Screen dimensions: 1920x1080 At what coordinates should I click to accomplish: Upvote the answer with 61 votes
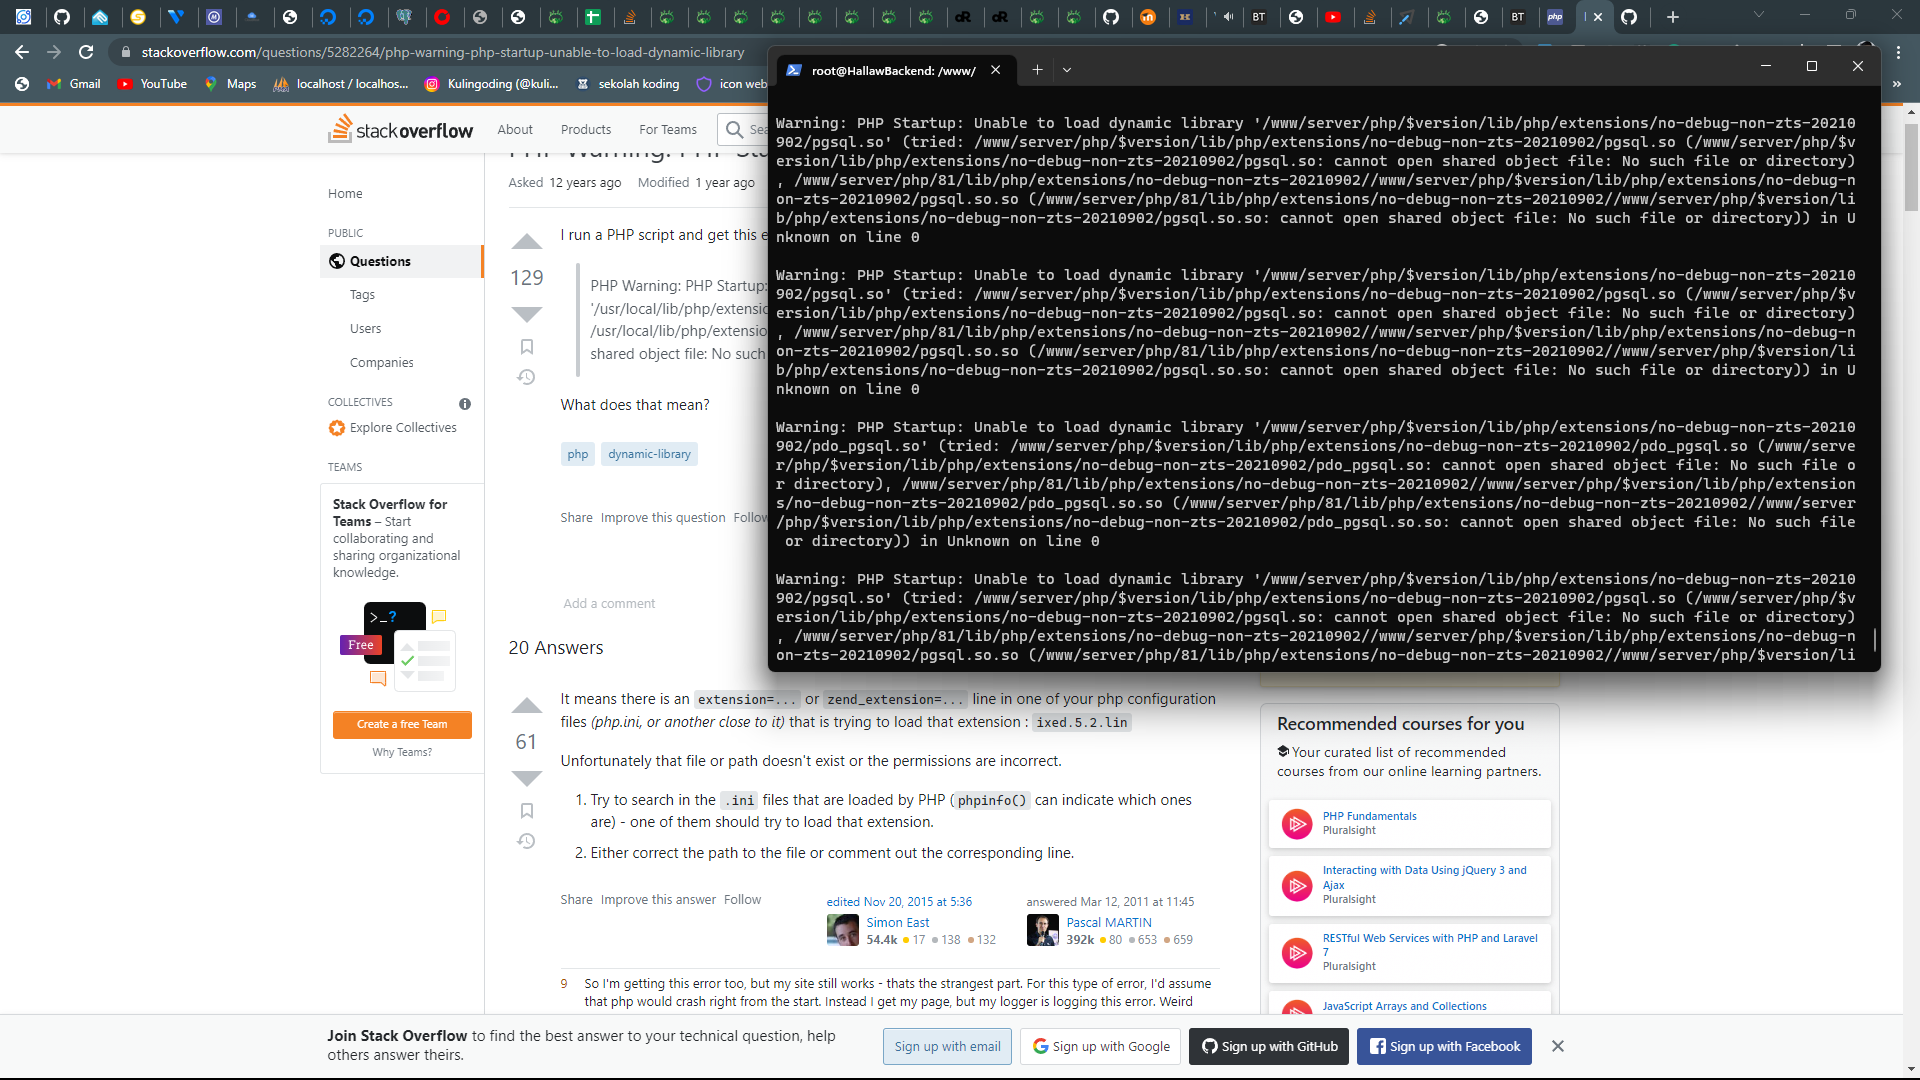point(526,706)
